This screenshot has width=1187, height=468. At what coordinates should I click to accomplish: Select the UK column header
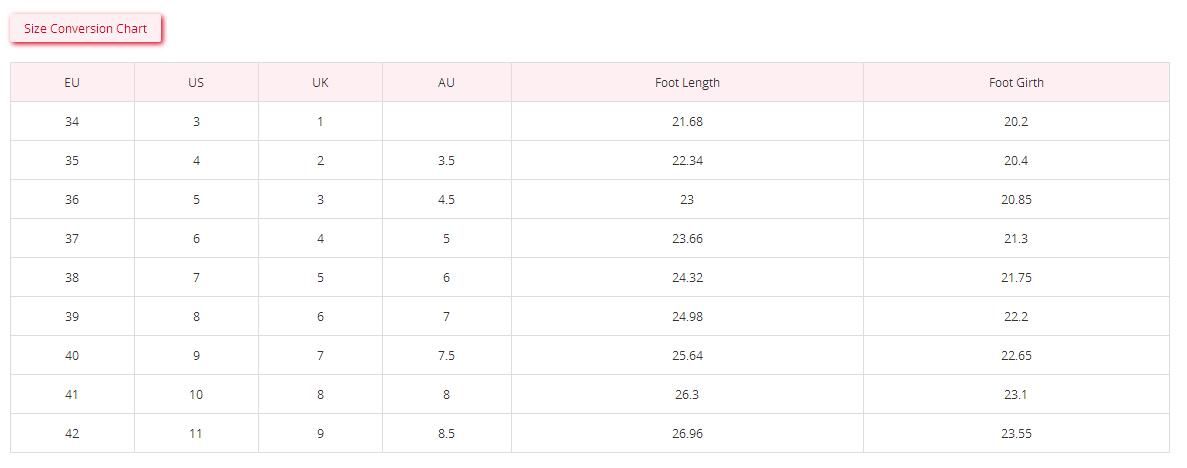[320, 83]
